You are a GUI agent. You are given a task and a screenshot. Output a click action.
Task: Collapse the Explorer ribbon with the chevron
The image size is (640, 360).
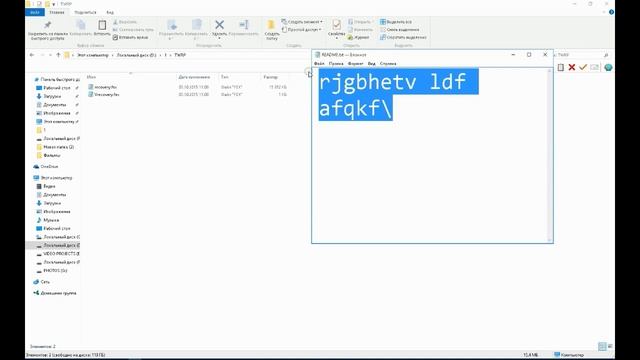tap(604, 12)
